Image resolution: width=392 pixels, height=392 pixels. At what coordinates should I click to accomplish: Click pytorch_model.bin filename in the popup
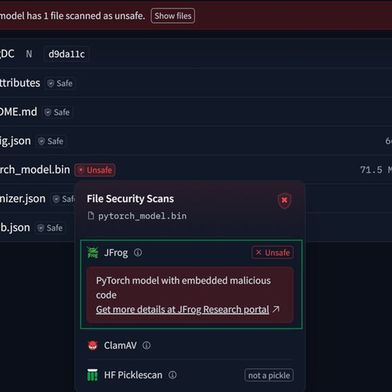(142, 216)
